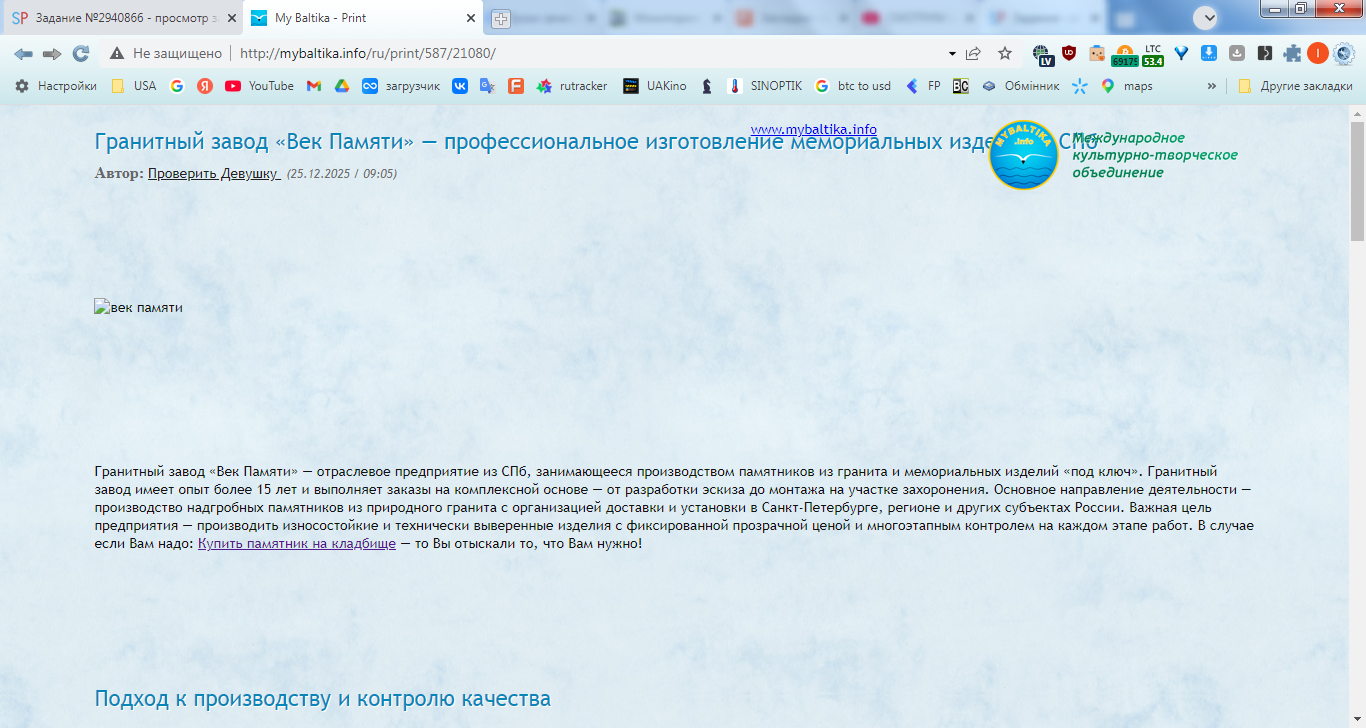The image size is (1366, 728).
Task: Open the blue download-arrow extension
Action: (x=1209, y=53)
